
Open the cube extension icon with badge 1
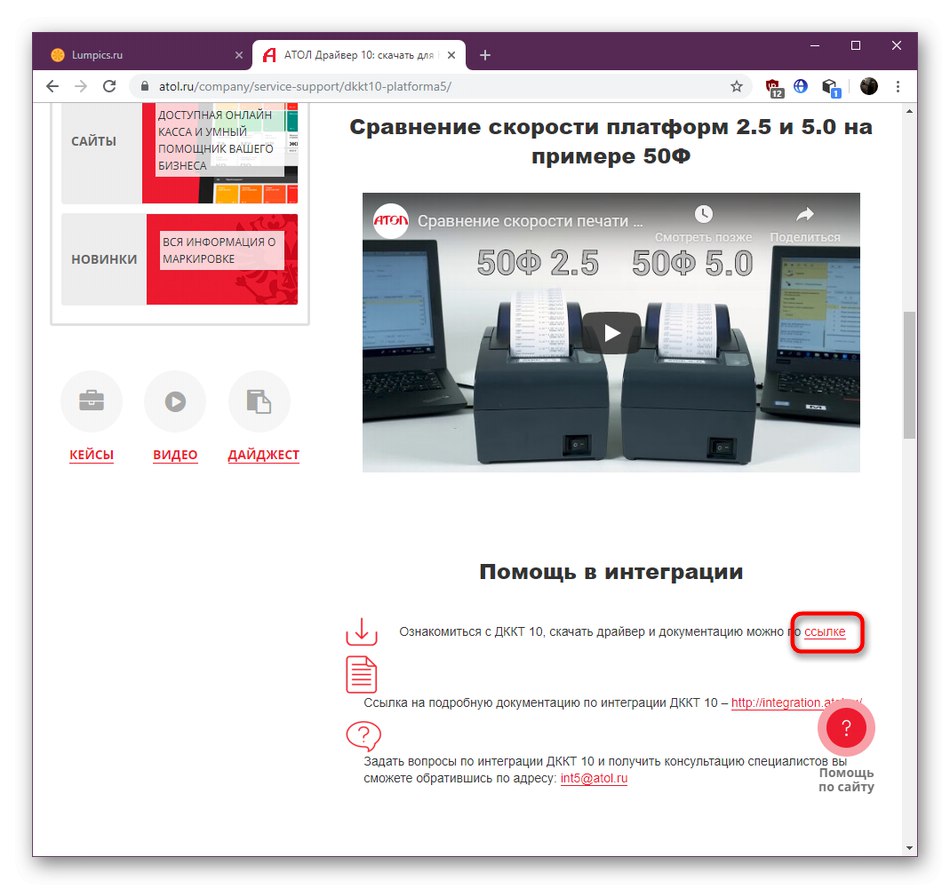pos(830,87)
